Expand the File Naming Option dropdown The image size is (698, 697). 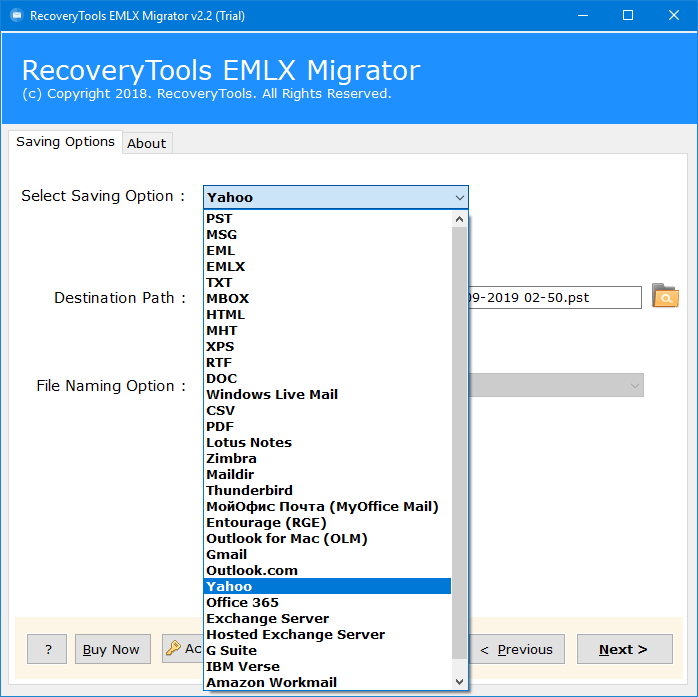click(x=635, y=385)
